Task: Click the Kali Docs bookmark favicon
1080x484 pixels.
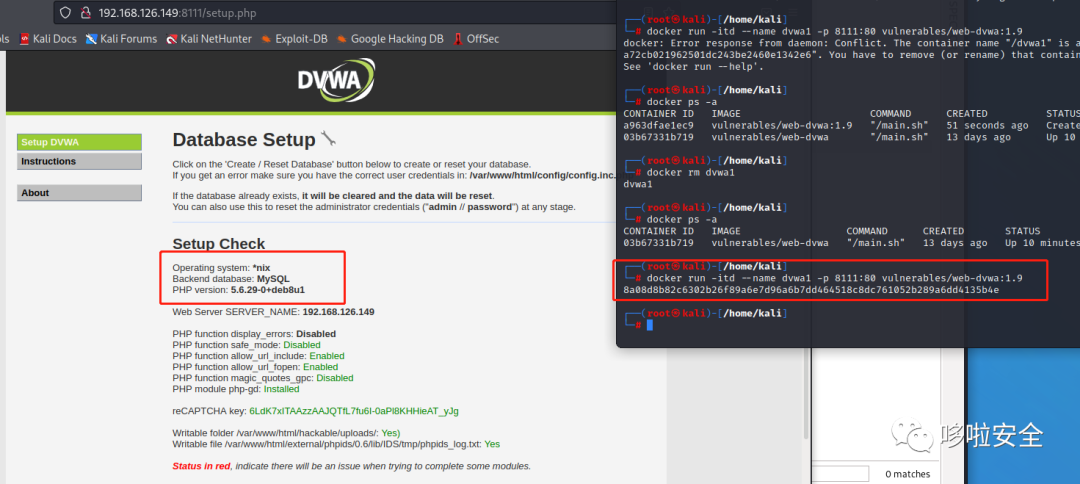Action: pos(25,39)
